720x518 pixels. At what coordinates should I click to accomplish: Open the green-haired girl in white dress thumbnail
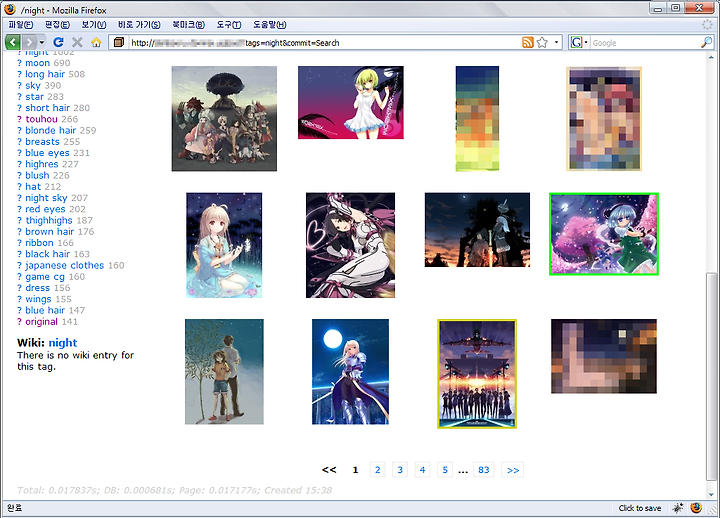coord(351,102)
